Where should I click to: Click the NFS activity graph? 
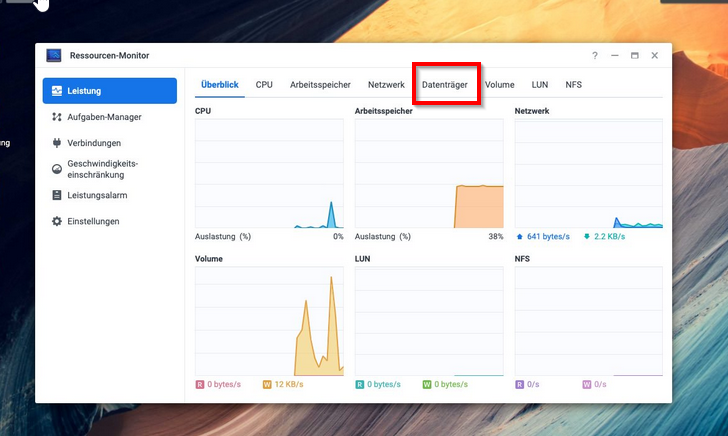(589, 321)
